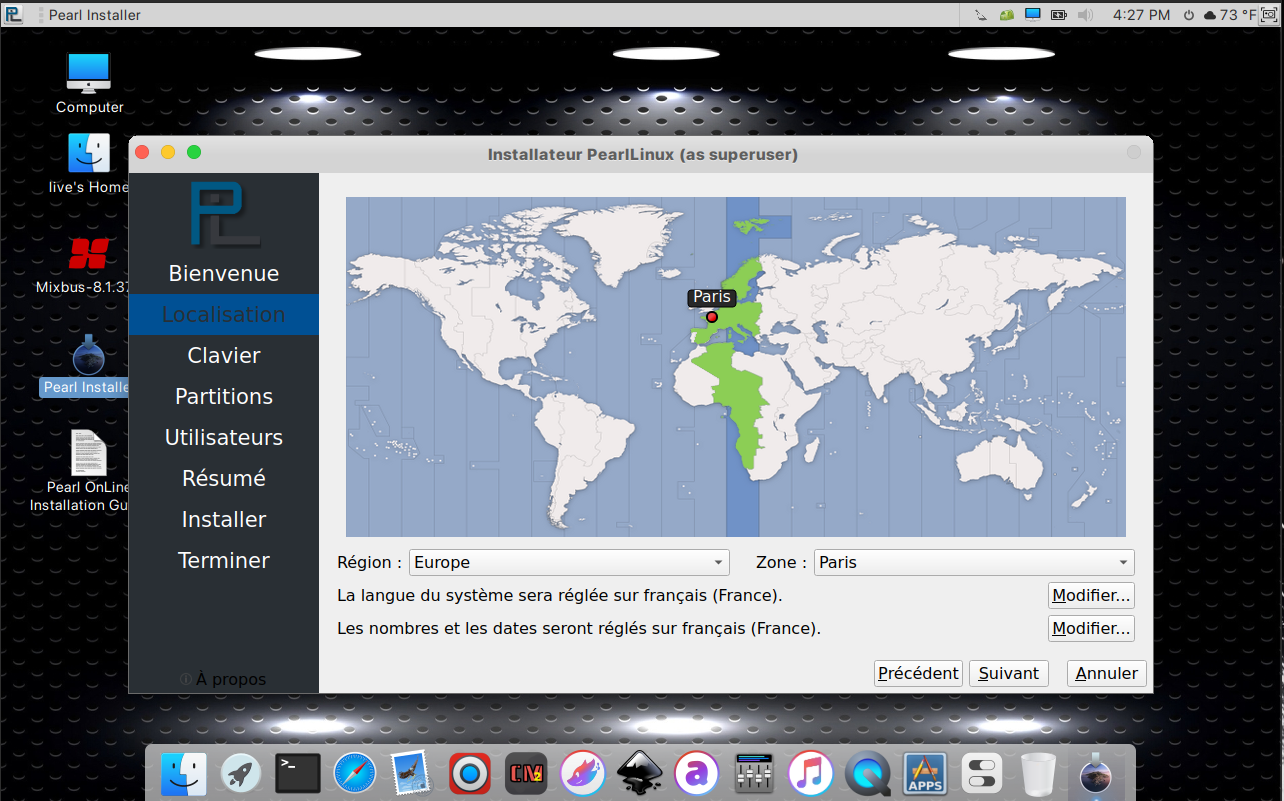Viewport: 1284px width, 801px height.
Task: Expand the Zone dropdown showing Paris
Action: tap(974, 562)
